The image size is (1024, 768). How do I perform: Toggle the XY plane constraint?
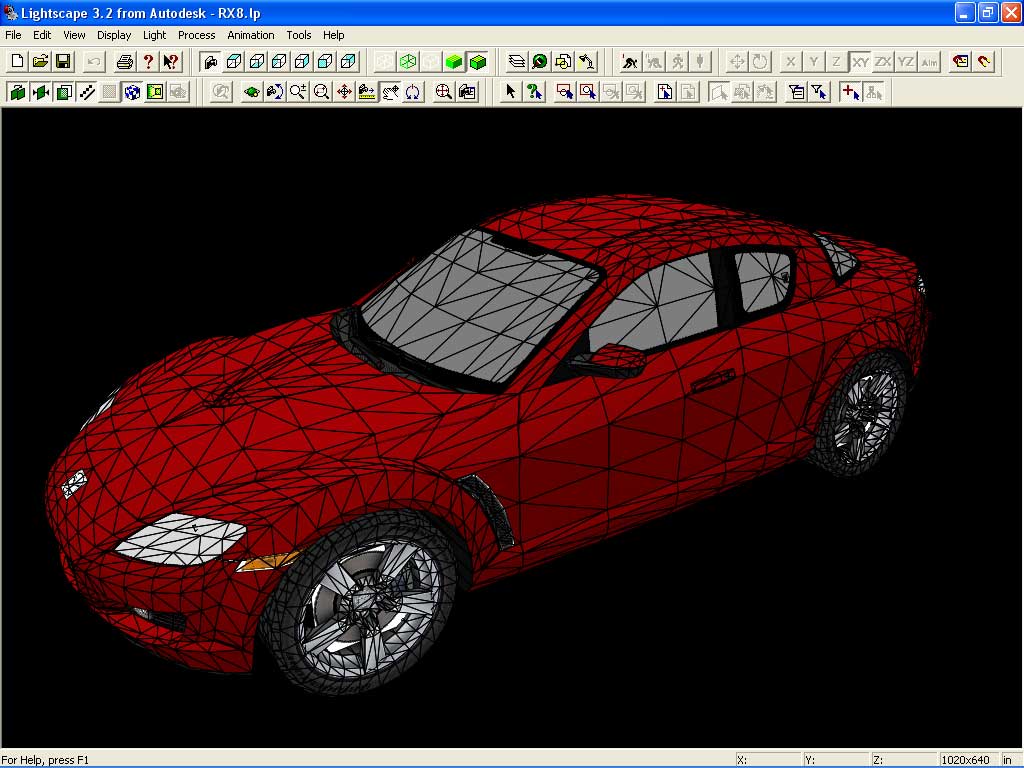click(x=859, y=62)
